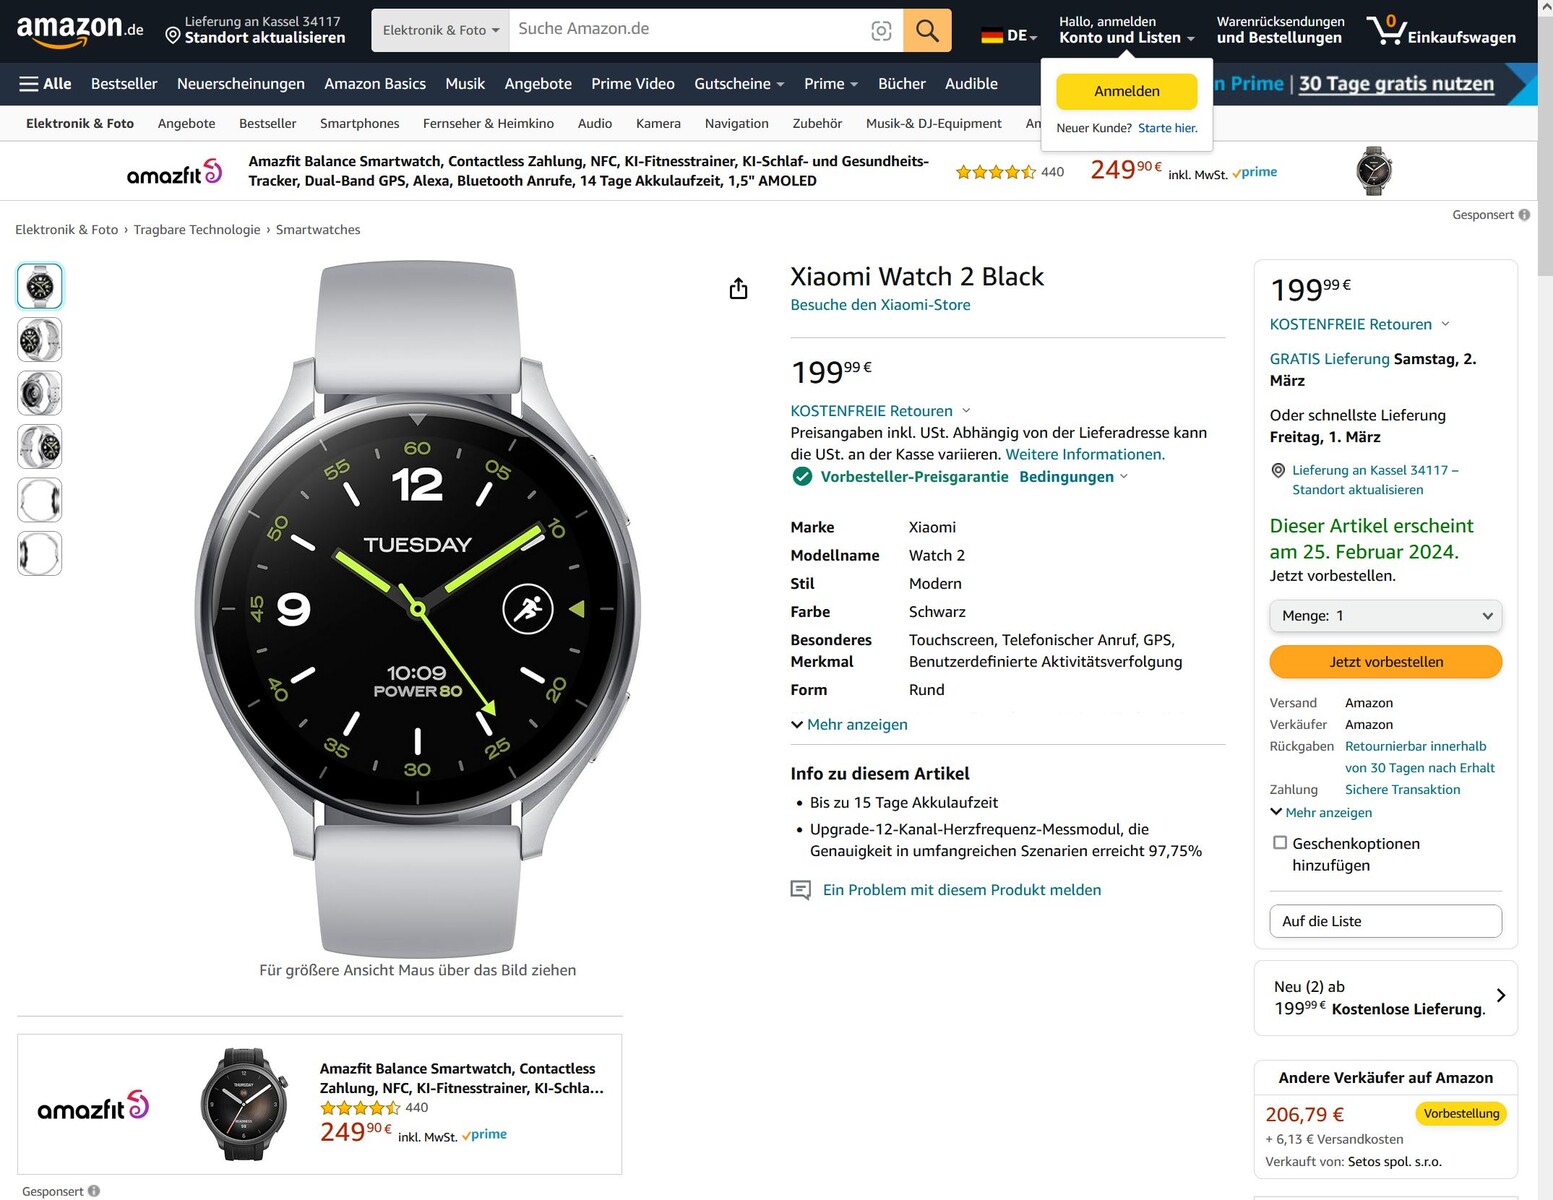Open the Menge quantity dropdown
This screenshot has height=1200, width=1553.
pos(1385,616)
